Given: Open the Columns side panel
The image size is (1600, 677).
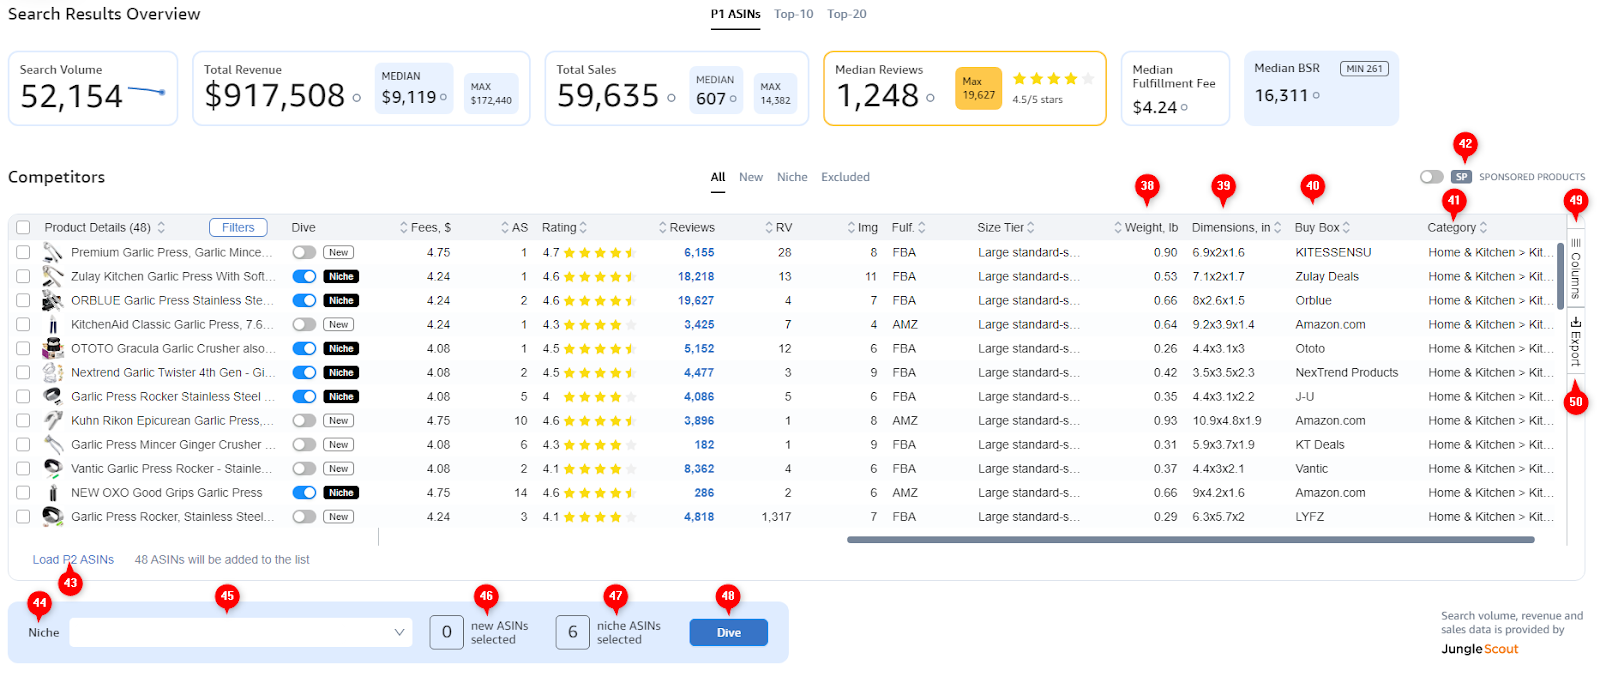Looking at the screenshot, I should 1576,268.
